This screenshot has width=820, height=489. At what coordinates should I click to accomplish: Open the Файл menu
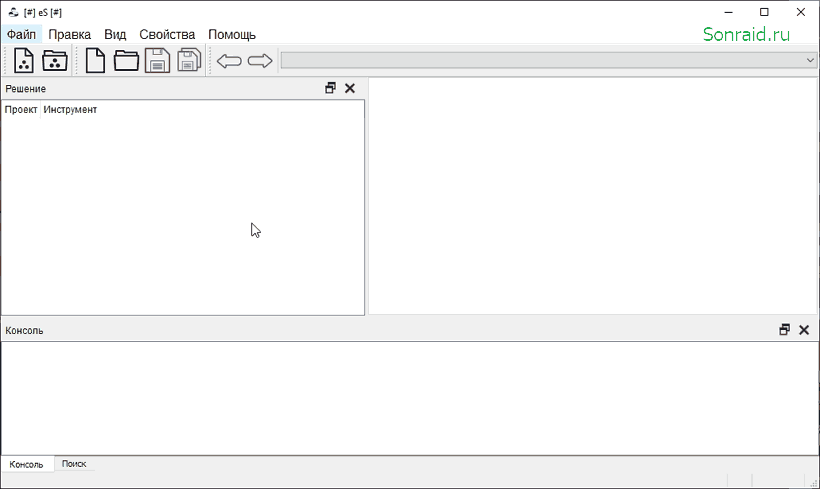21,35
